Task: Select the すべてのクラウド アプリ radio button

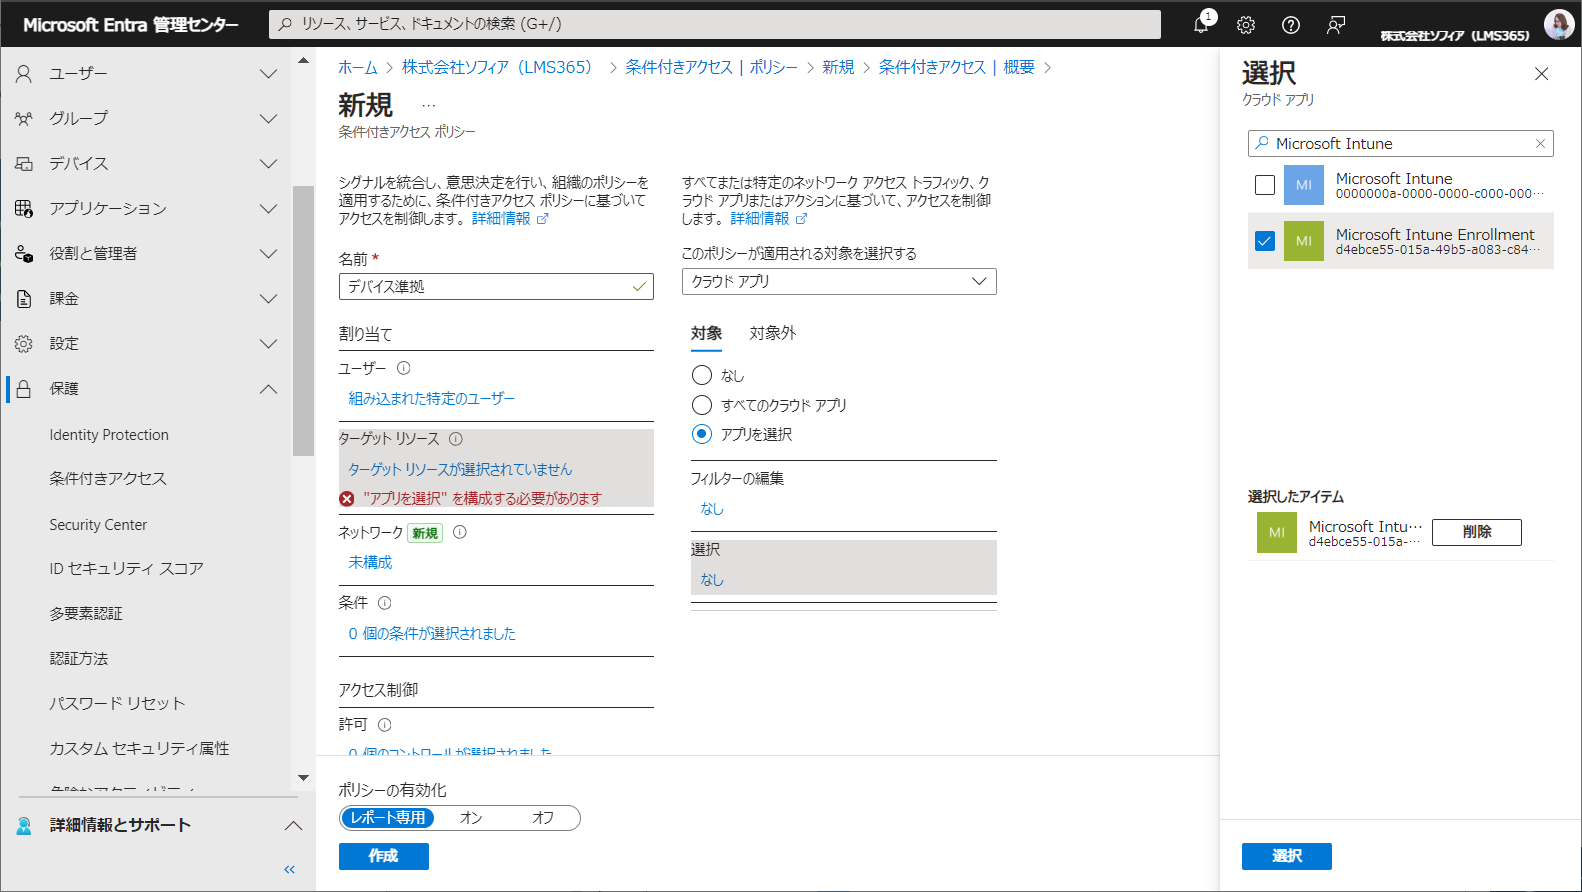Action: (x=702, y=405)
